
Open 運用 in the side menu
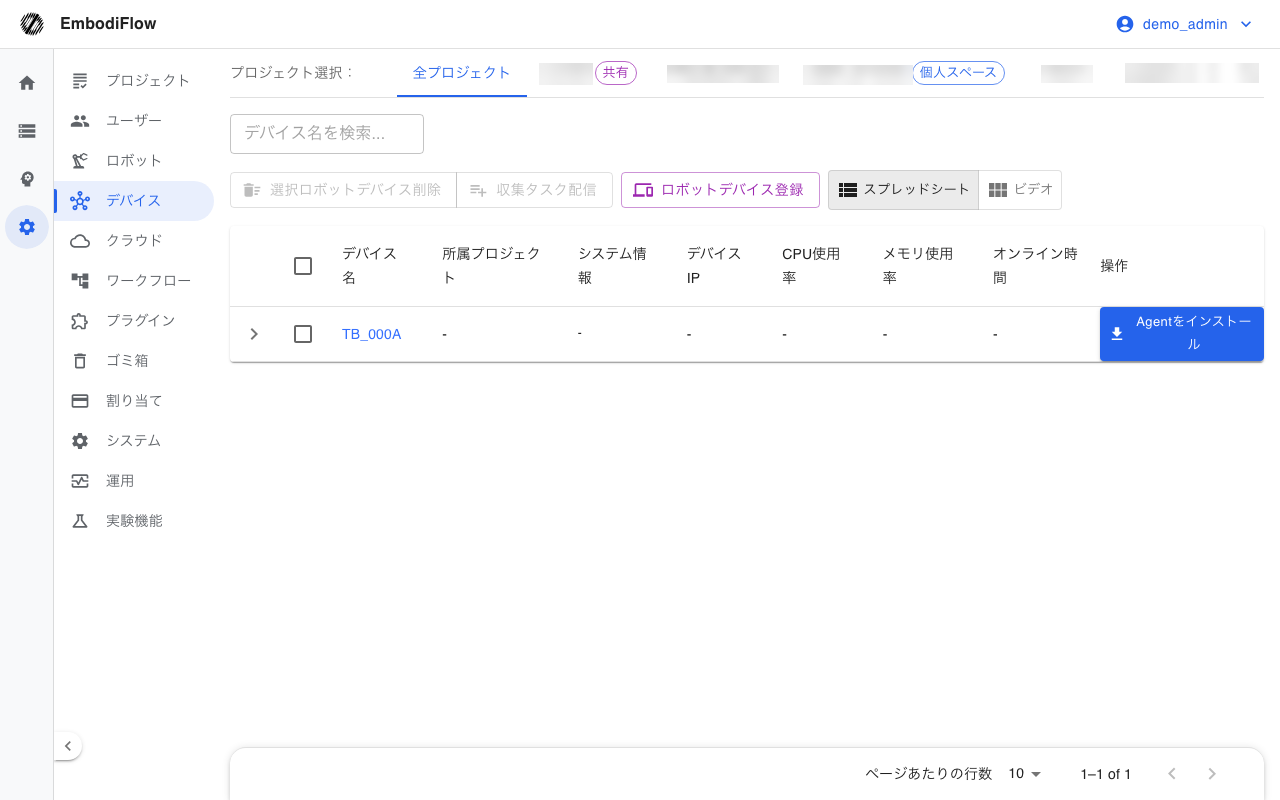[x=134, y=481]
